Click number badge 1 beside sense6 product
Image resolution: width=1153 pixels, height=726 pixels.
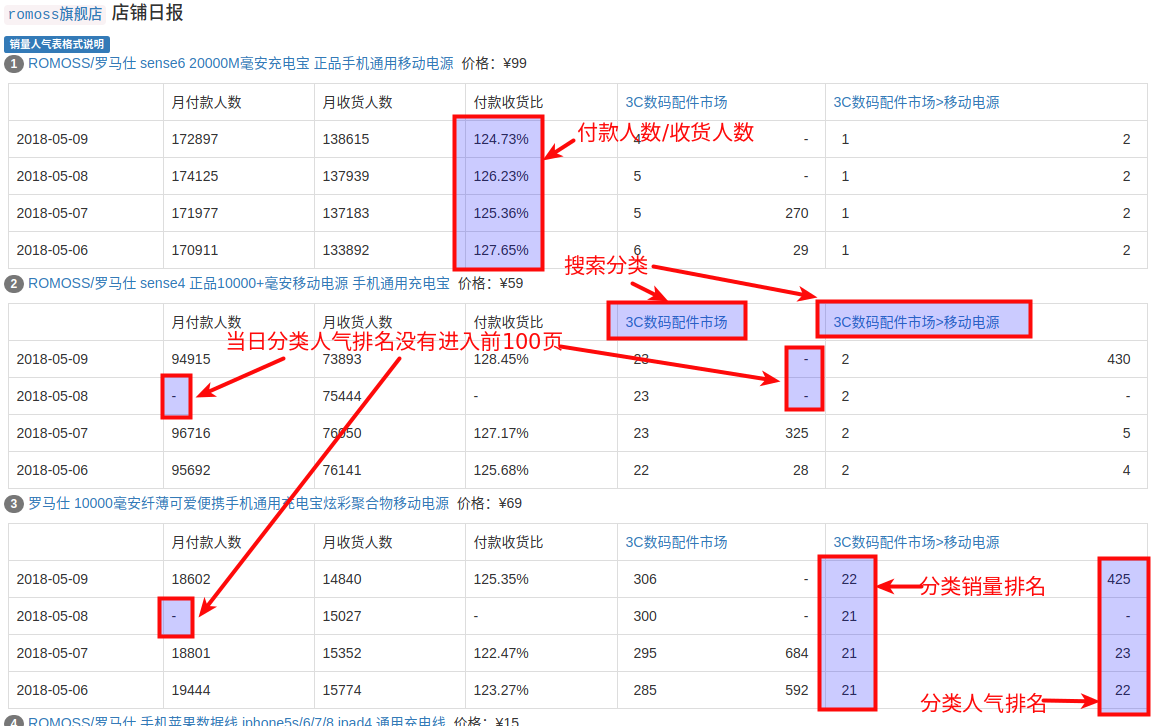[14, 64]
